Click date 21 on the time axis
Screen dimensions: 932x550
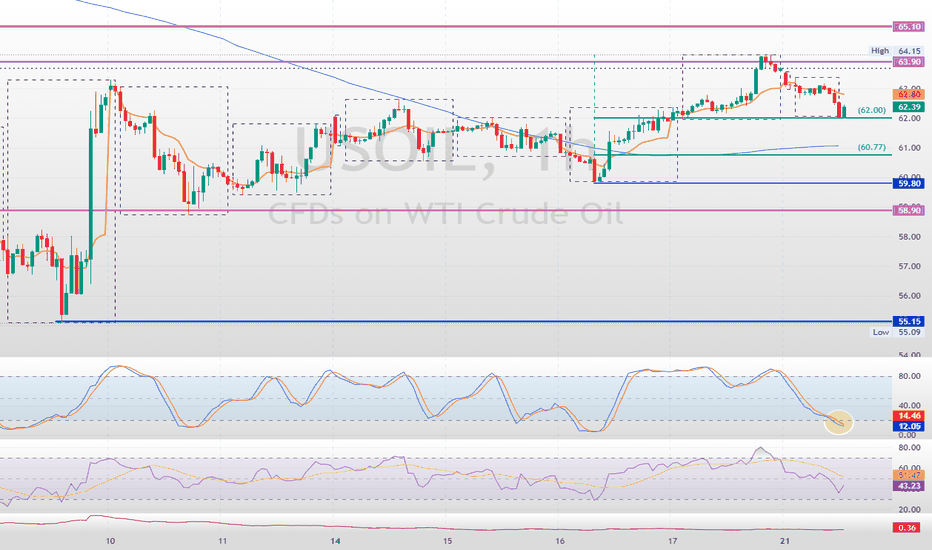tap(785, 541)
